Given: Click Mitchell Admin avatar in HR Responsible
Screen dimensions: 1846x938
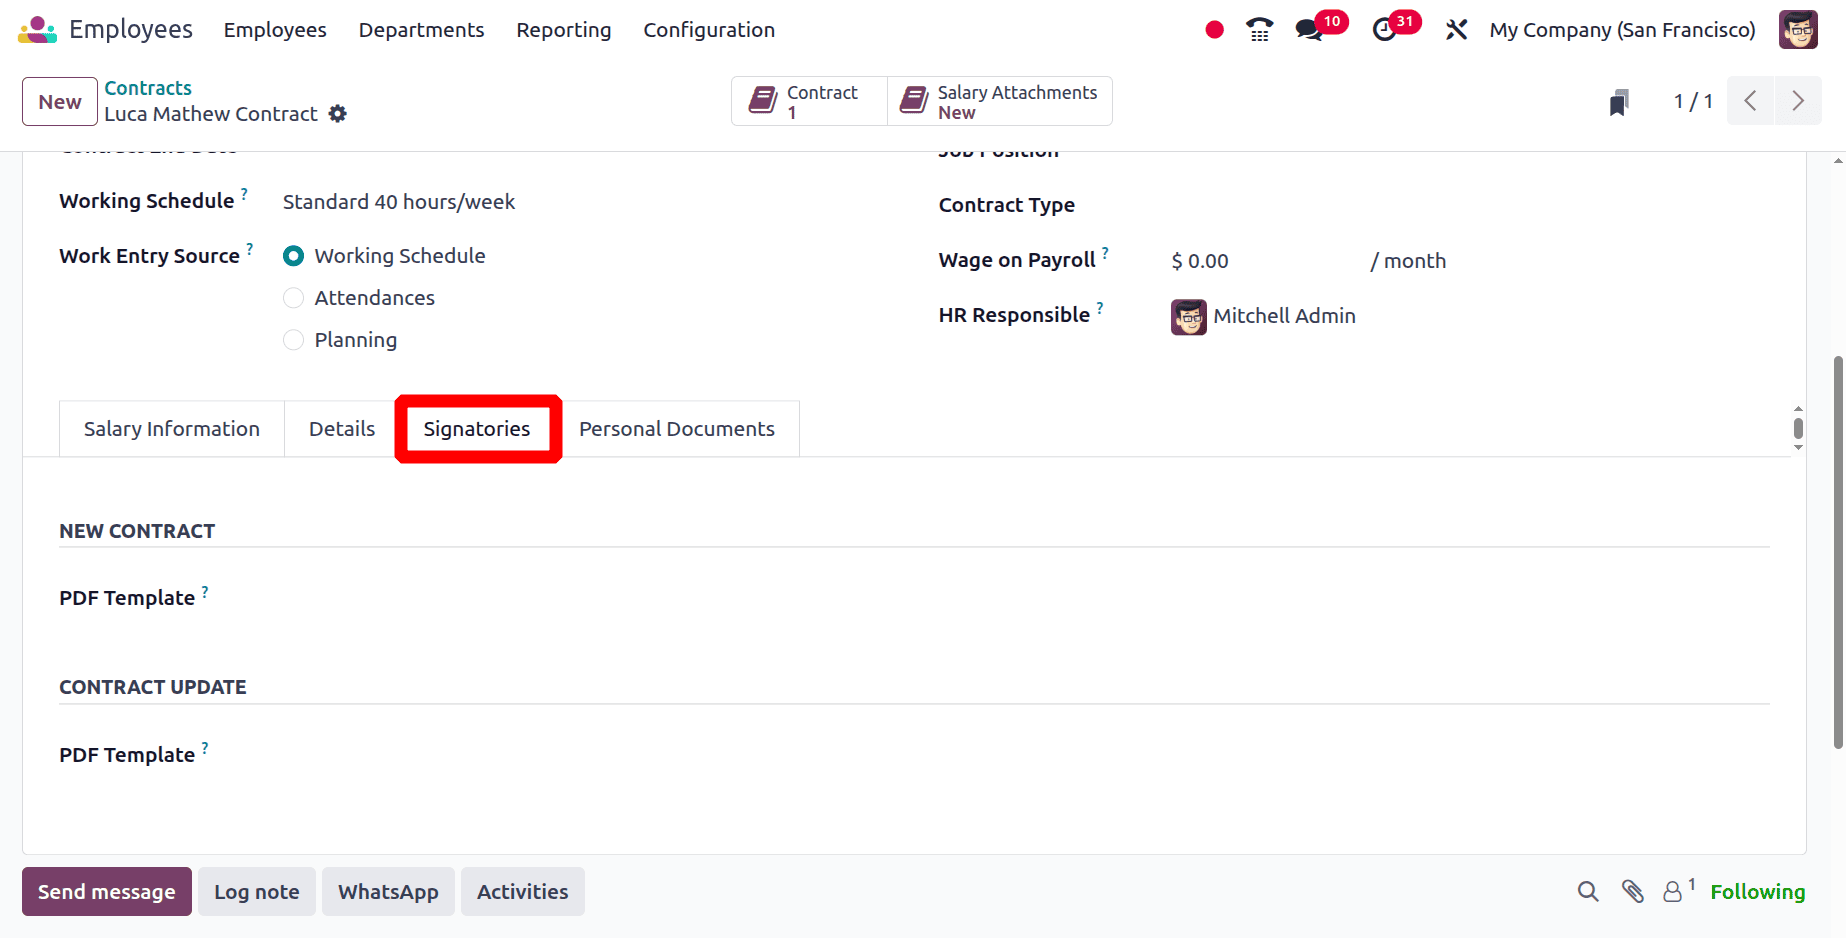Looking at the screenshot, I should coord(1189,317).
